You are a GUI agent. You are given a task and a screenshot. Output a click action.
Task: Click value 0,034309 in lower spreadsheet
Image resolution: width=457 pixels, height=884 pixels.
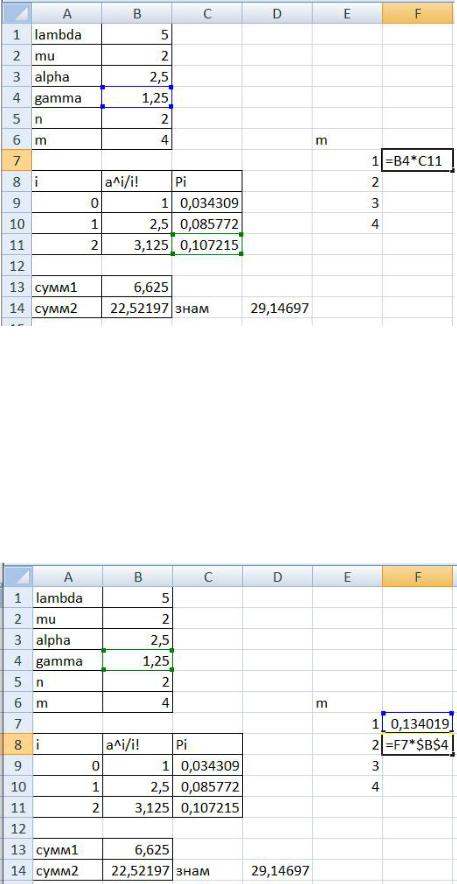(x=207, y=766)
